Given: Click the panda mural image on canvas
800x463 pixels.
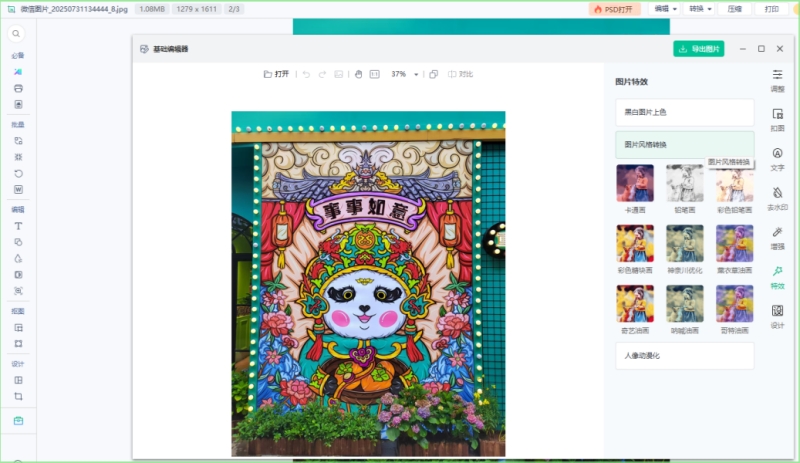Looking at the screenshot, I should 368,284.
